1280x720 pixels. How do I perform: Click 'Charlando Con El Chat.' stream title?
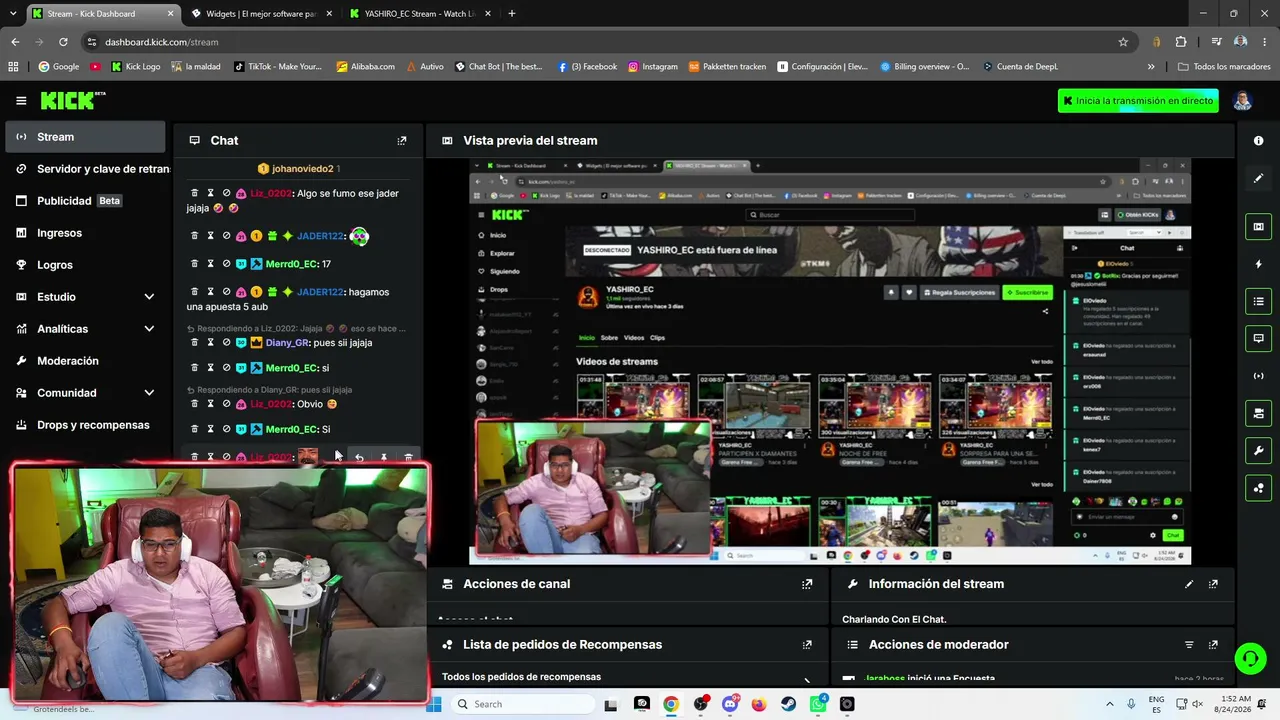click(x=894, y=620)
